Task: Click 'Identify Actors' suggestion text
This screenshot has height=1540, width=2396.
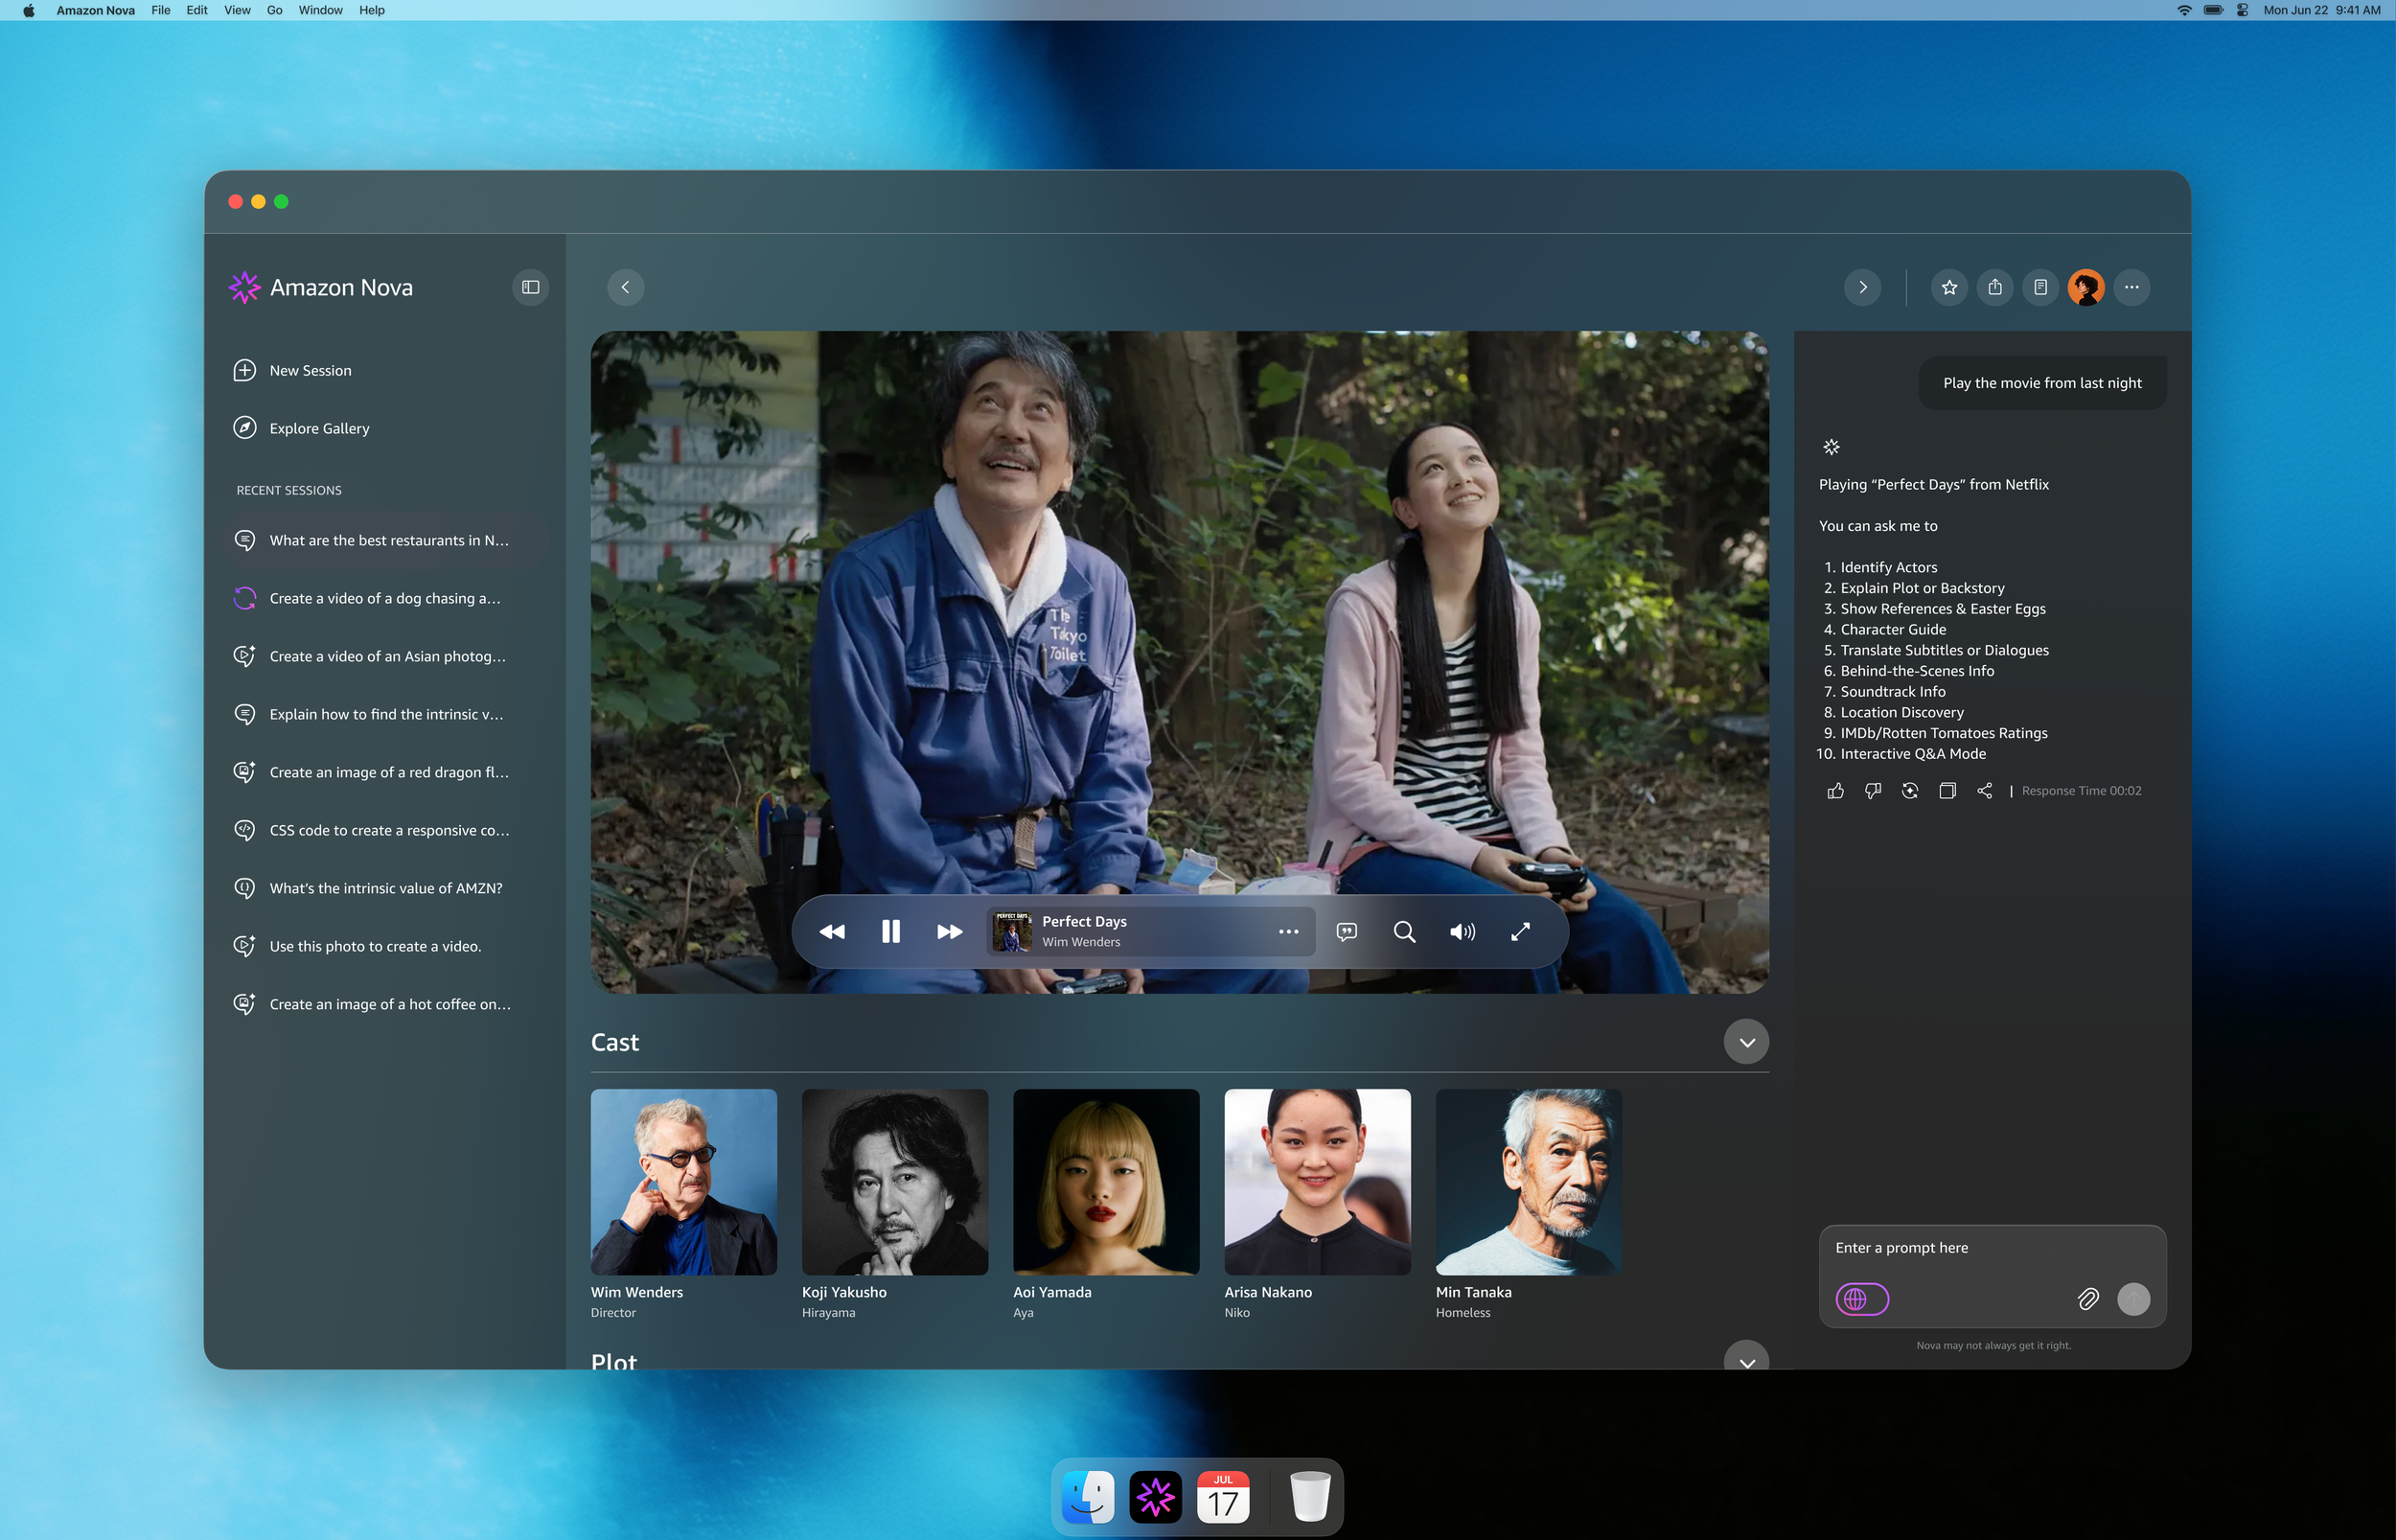Action: (x=1888, y=567)
